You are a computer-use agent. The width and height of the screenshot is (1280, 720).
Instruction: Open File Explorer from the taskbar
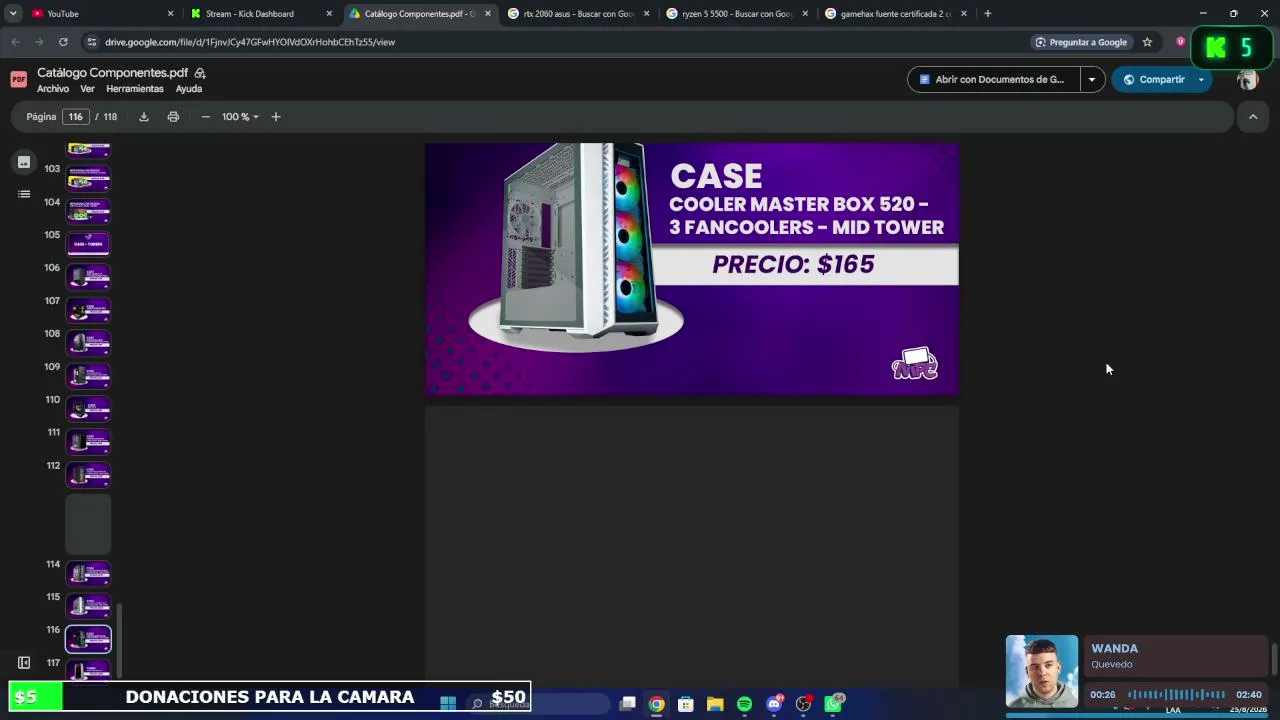tap(715, 704)
